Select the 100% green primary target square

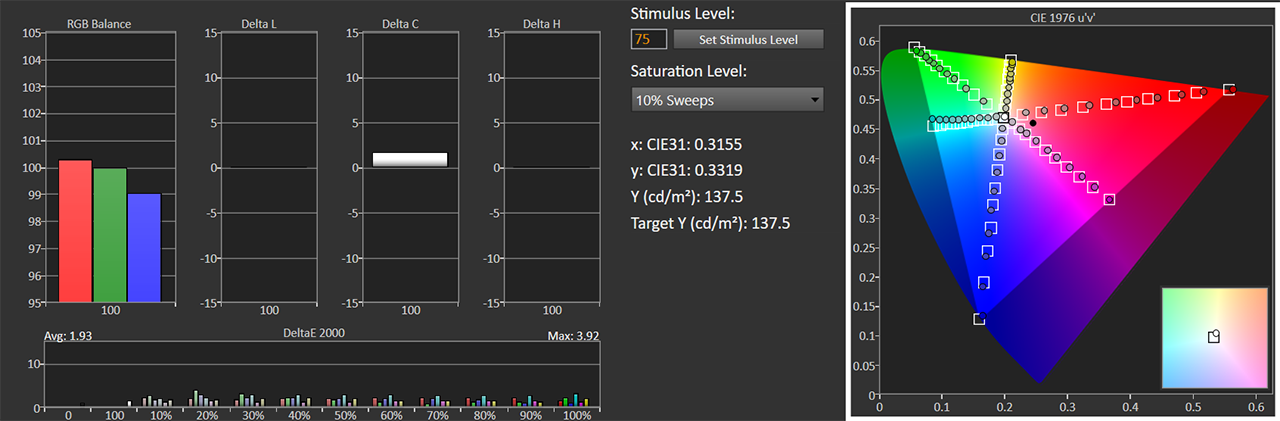point(914,48)
